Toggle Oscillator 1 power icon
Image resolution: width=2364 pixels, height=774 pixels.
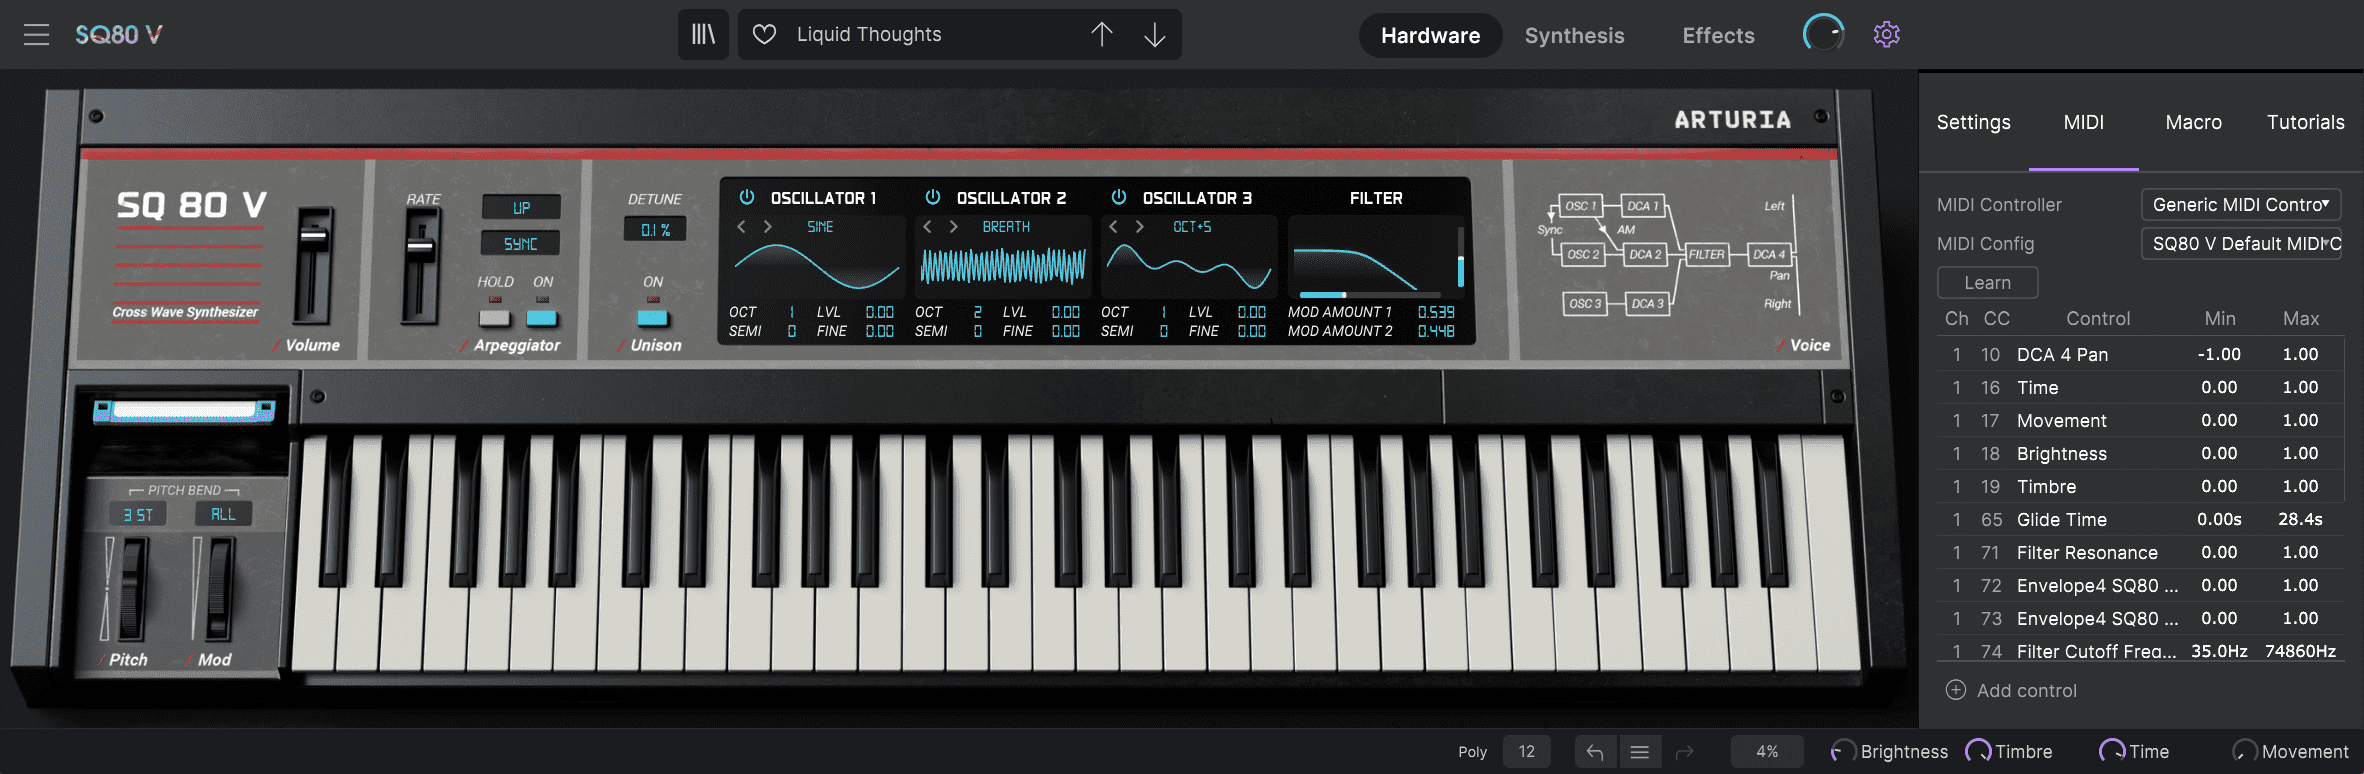pyautogui.click(x=746, y=197)
